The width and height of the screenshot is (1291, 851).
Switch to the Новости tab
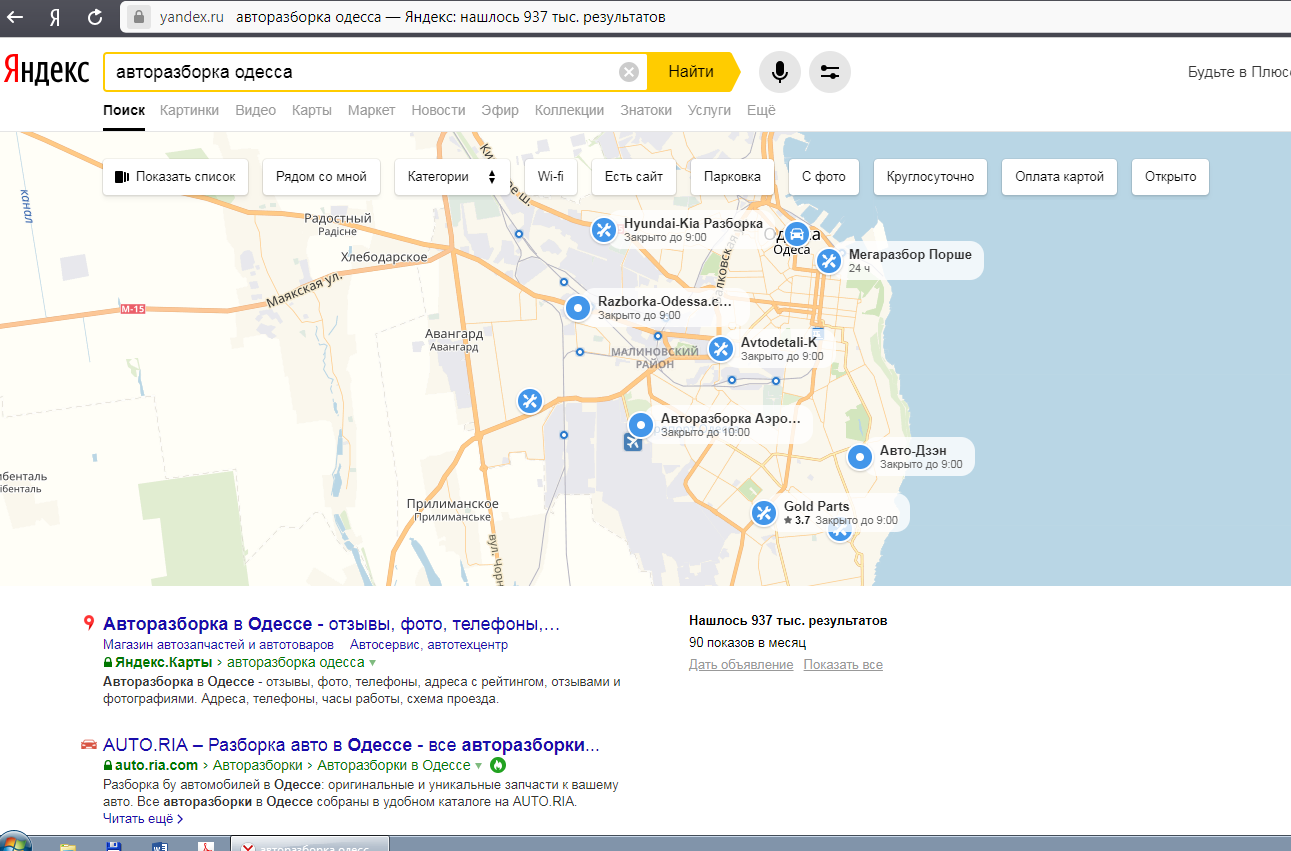(438, 110)
